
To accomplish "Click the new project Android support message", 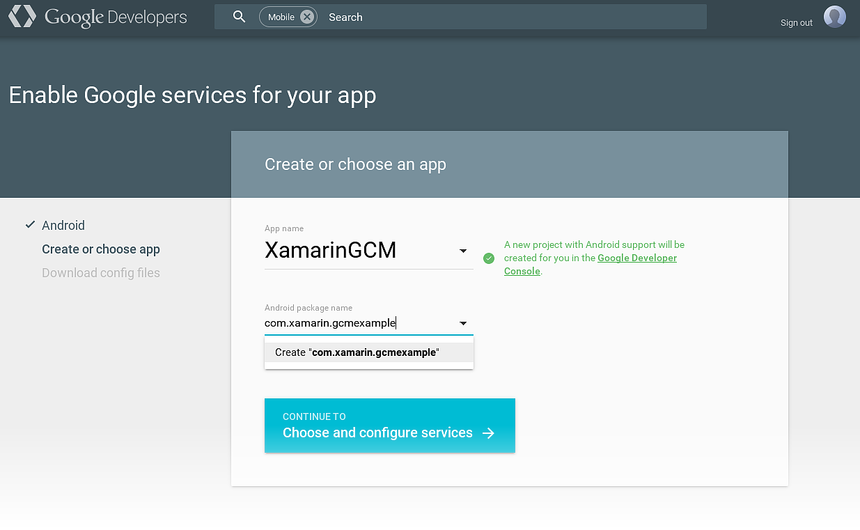I will [594, 258].
